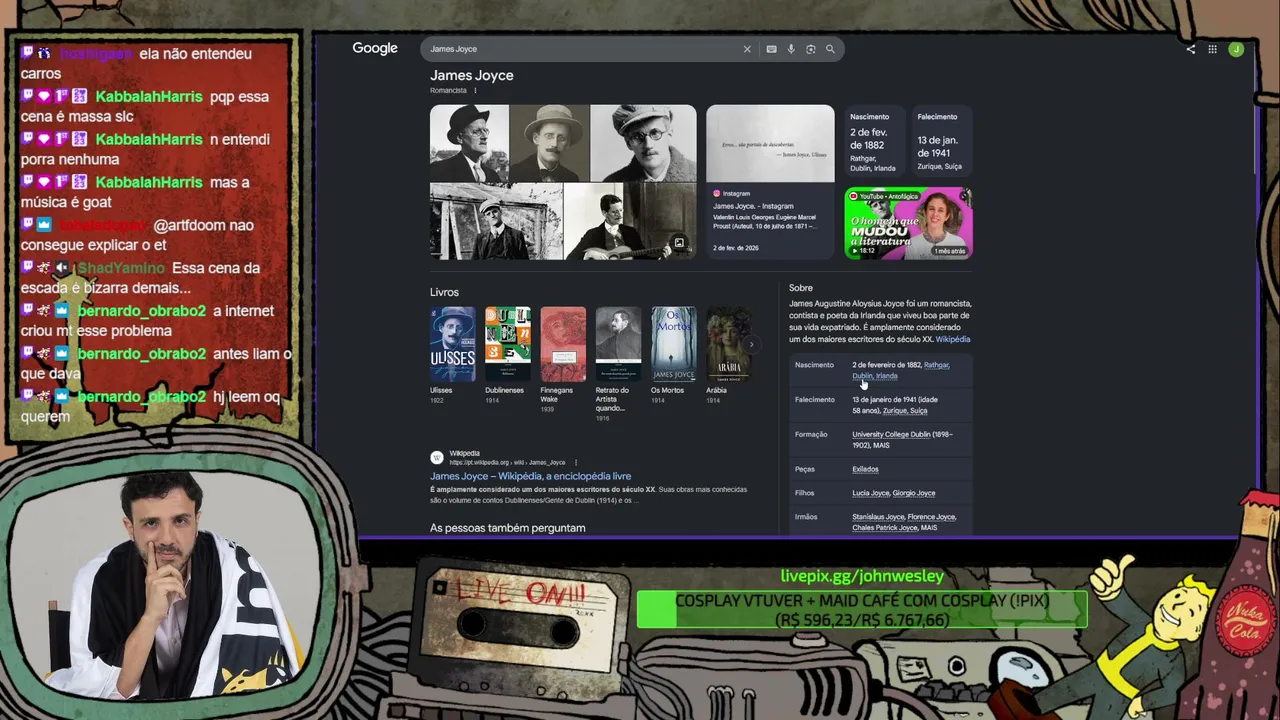Show more books with the carousel arrow
Viewport: 1280px width, 720px height.
coord(751,345)
